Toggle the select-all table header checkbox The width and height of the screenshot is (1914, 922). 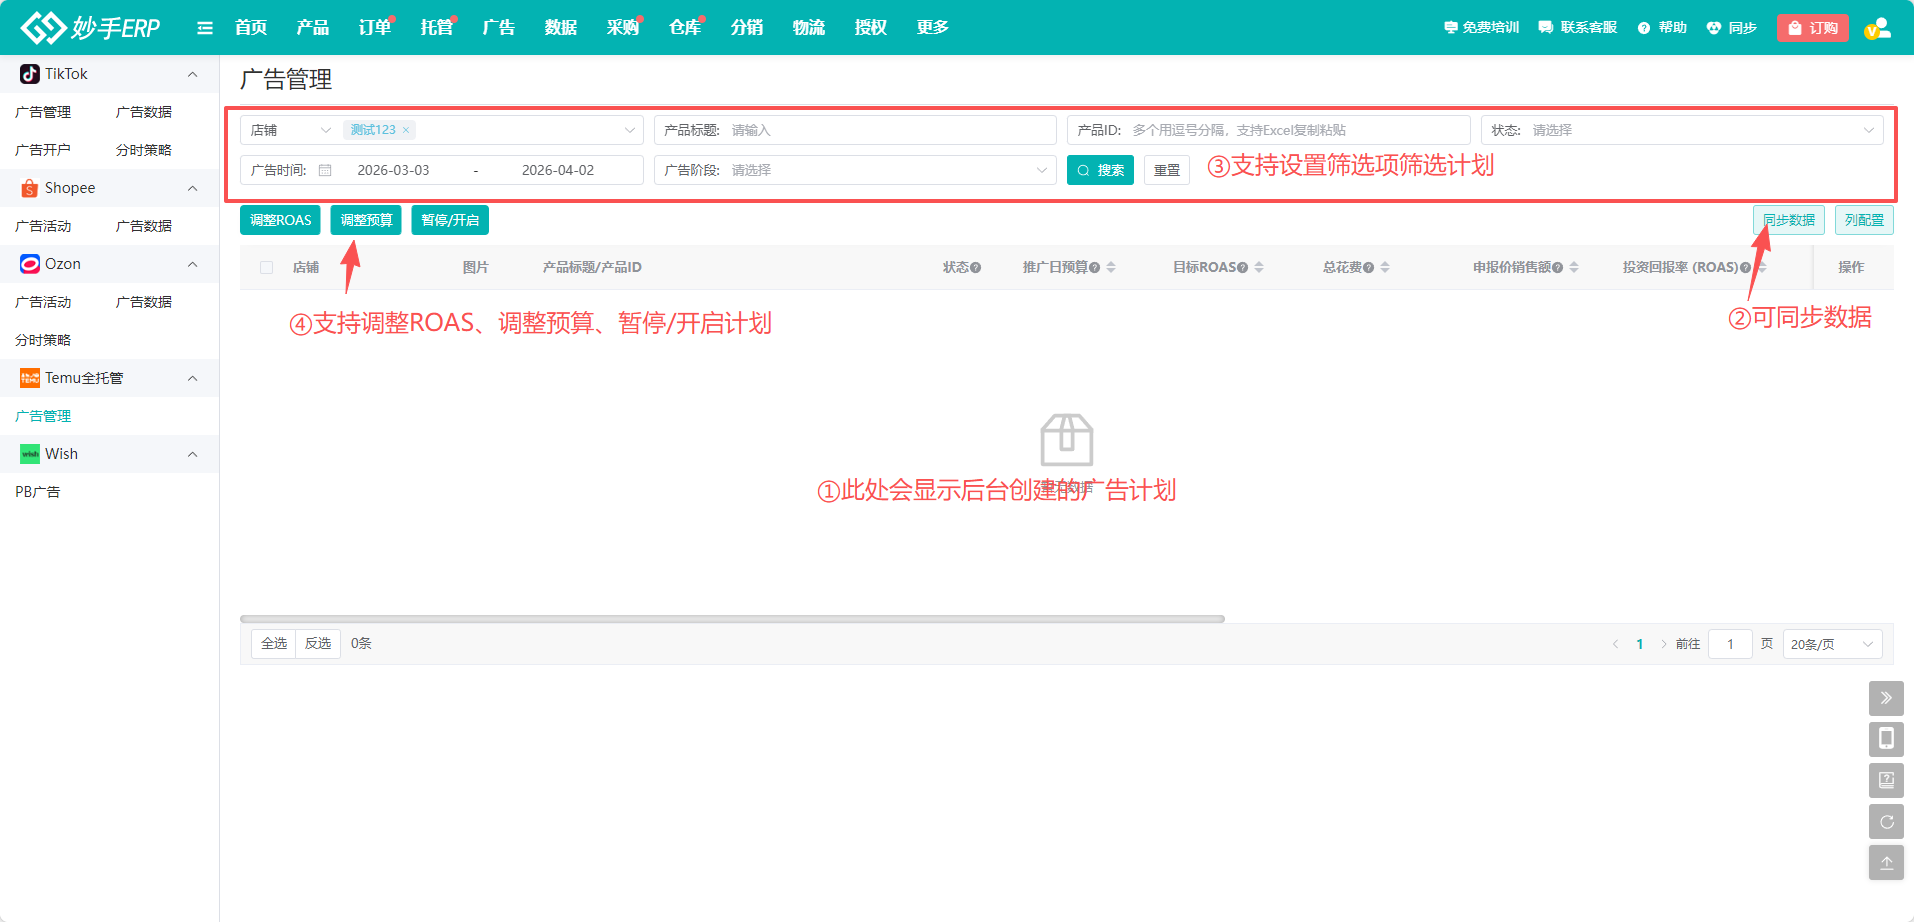coord(266,267)
